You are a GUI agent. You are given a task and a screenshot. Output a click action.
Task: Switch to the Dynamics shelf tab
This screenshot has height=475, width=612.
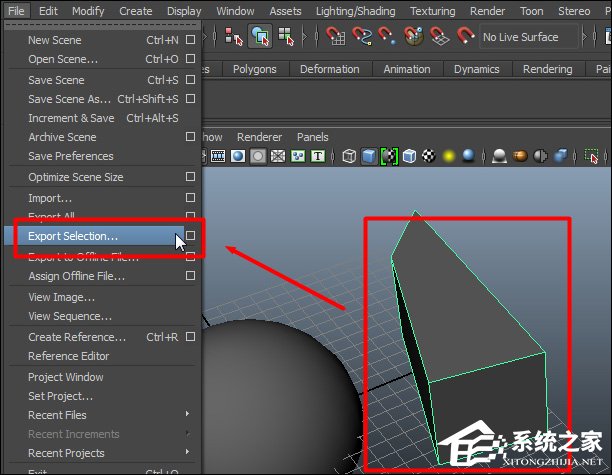pos(476,70)
